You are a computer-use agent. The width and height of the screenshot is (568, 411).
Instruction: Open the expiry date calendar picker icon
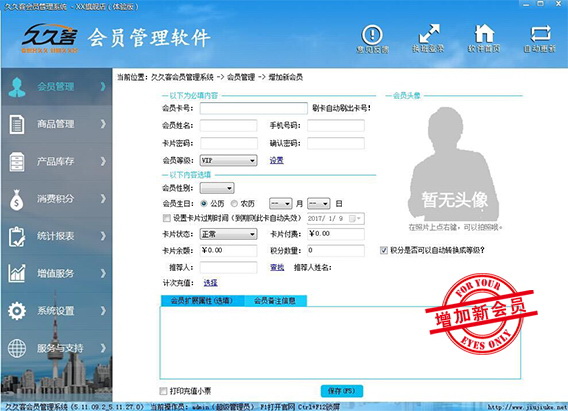[354, 219]
